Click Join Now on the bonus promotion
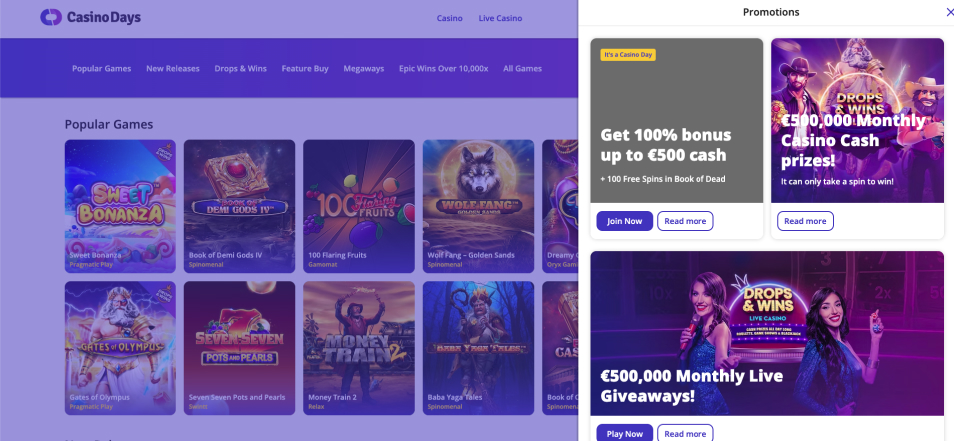This screenshot has height=441, width=954. click(624, 221)
